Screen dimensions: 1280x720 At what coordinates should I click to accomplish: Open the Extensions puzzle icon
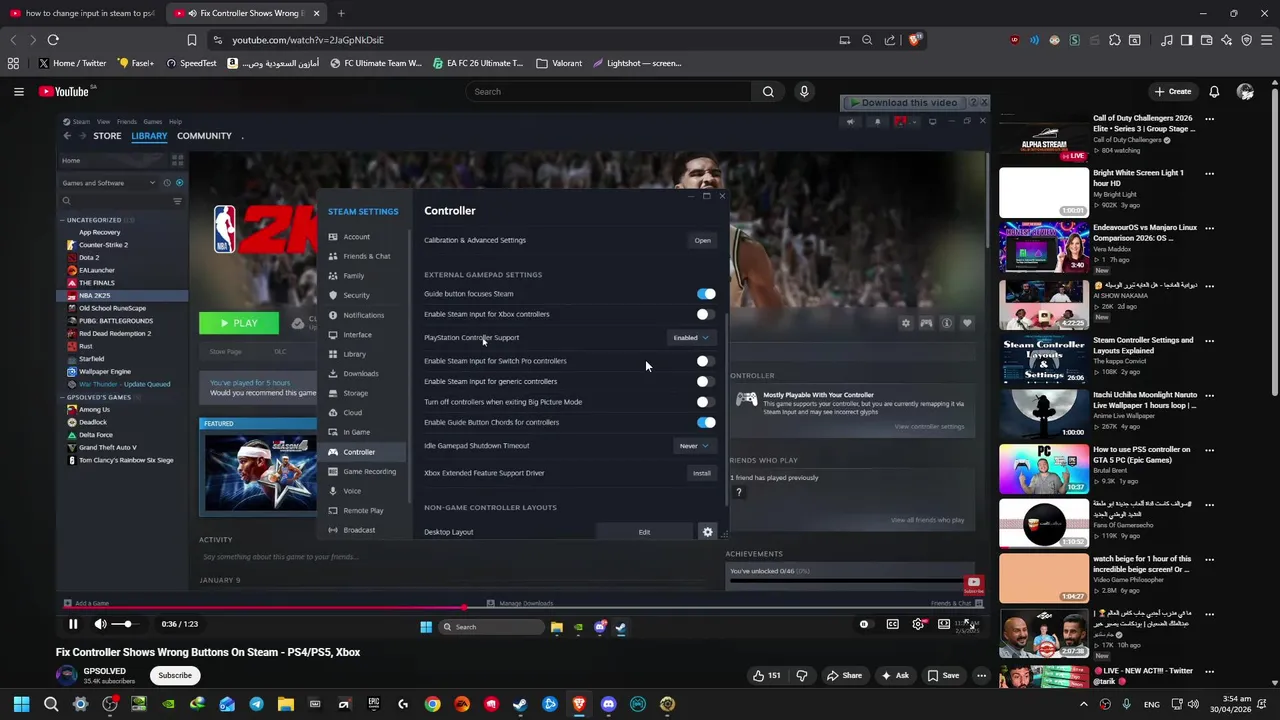(1115, 40)
